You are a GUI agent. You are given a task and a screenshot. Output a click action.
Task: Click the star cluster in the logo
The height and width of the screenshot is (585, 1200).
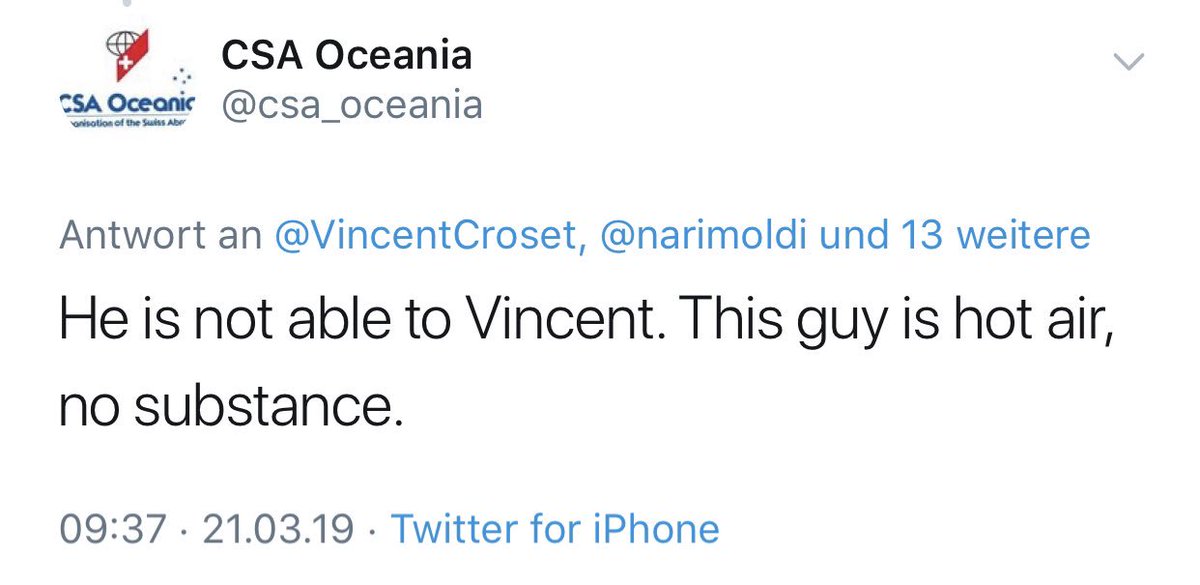click(181, 78)
